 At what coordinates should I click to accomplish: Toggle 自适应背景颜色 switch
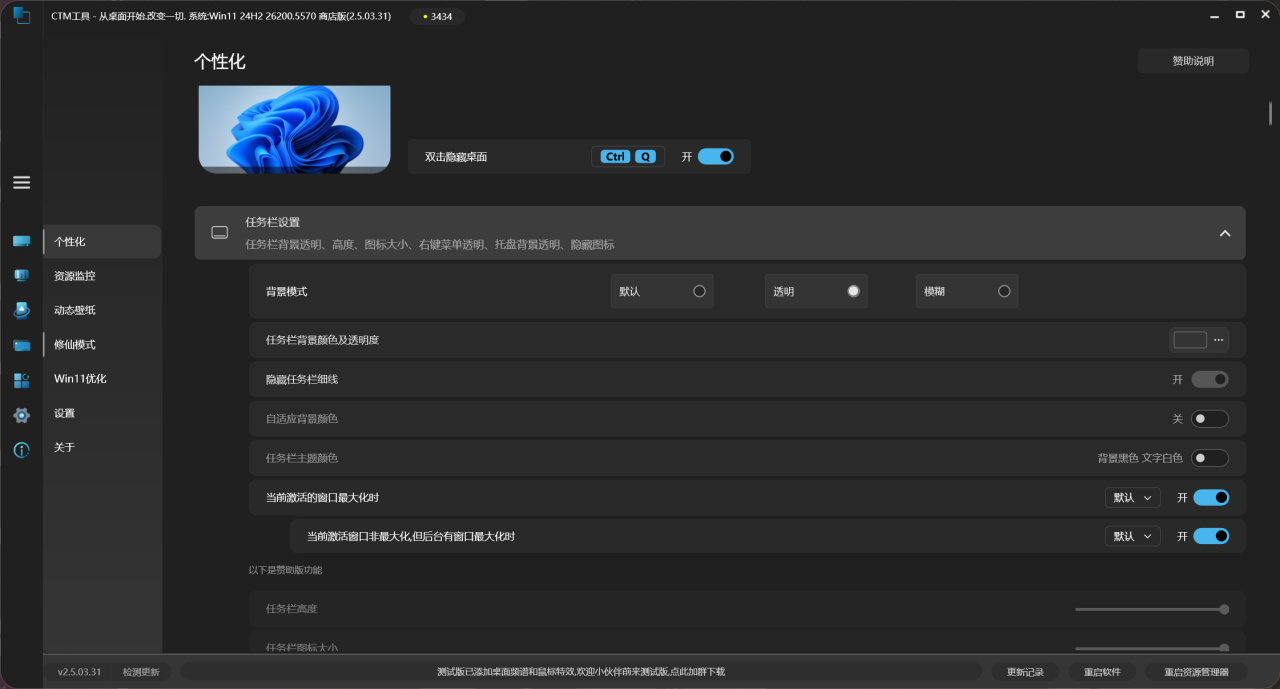click(x=1210, y=419)
